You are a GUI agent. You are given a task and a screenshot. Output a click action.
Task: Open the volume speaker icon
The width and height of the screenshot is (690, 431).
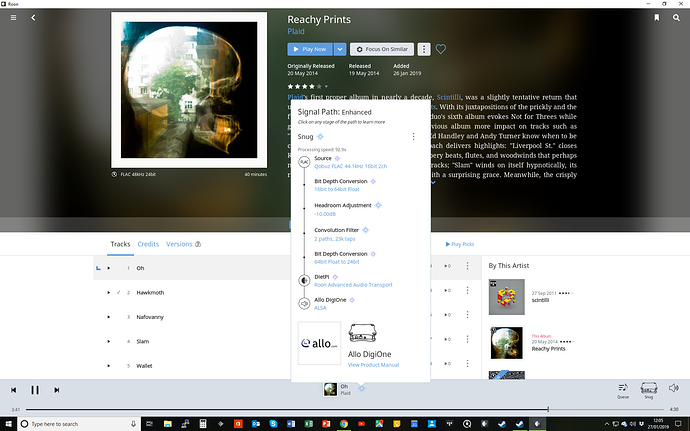pyautogui.click(x=674, y=388)
